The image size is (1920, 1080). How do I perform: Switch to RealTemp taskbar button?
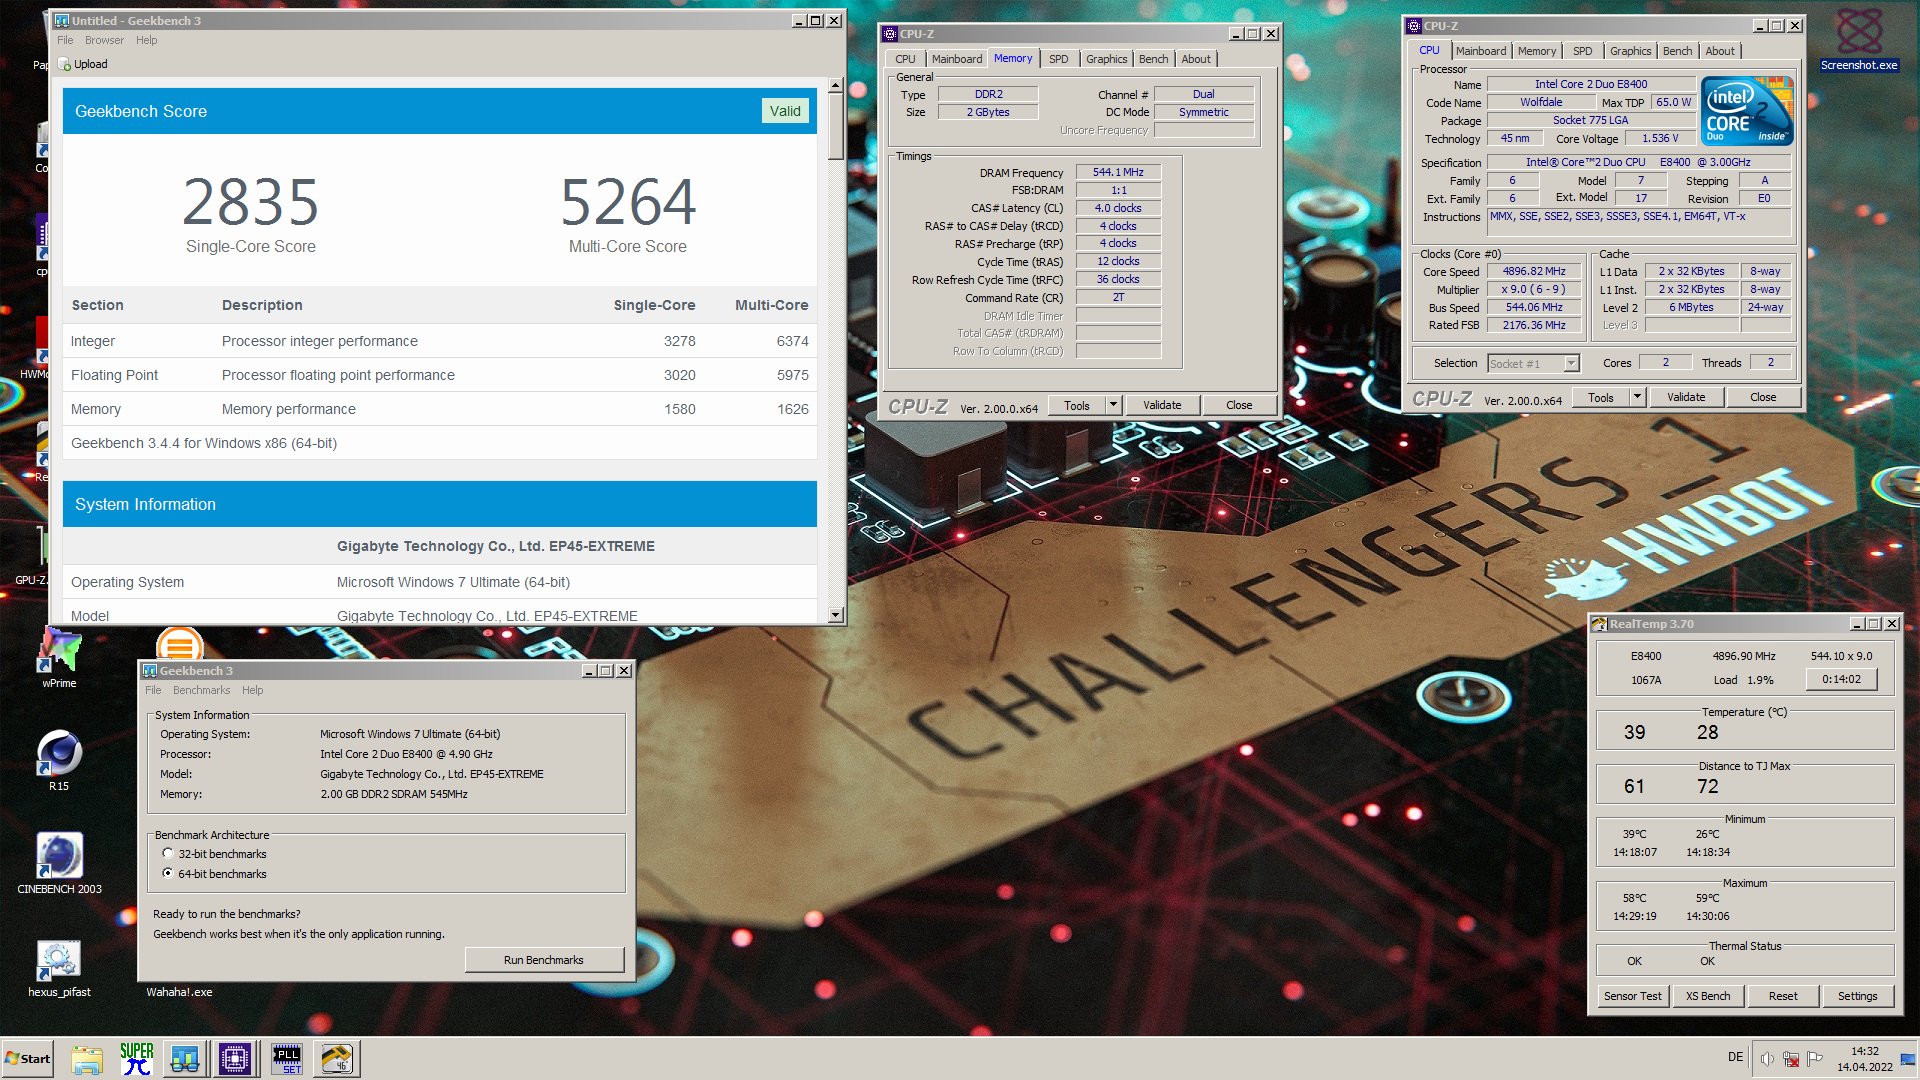(337, 1059)
